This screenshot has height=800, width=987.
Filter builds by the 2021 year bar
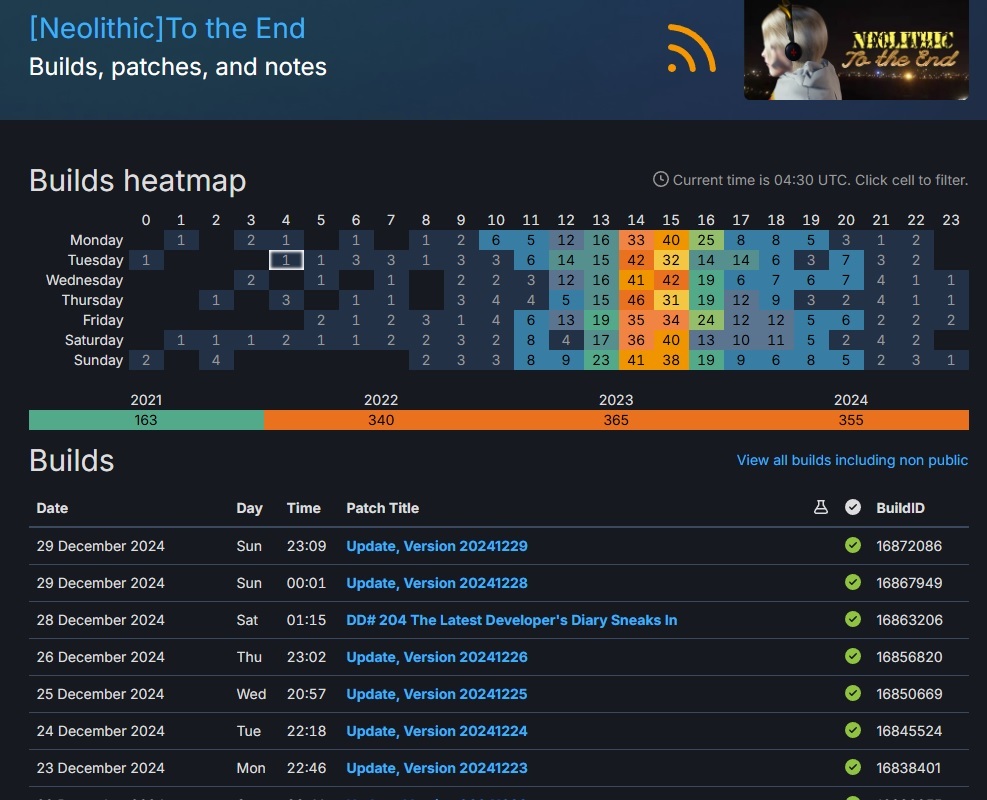point(146,420)
